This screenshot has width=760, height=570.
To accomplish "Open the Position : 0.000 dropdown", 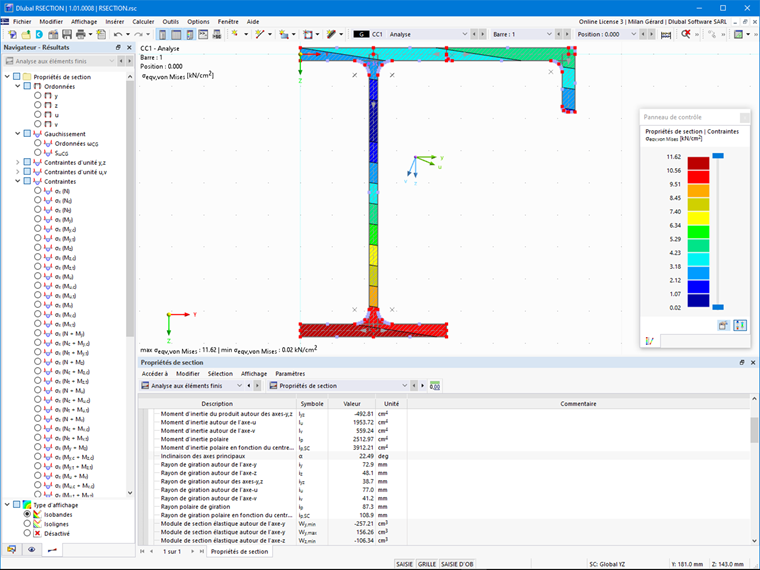I will (633, 34).
